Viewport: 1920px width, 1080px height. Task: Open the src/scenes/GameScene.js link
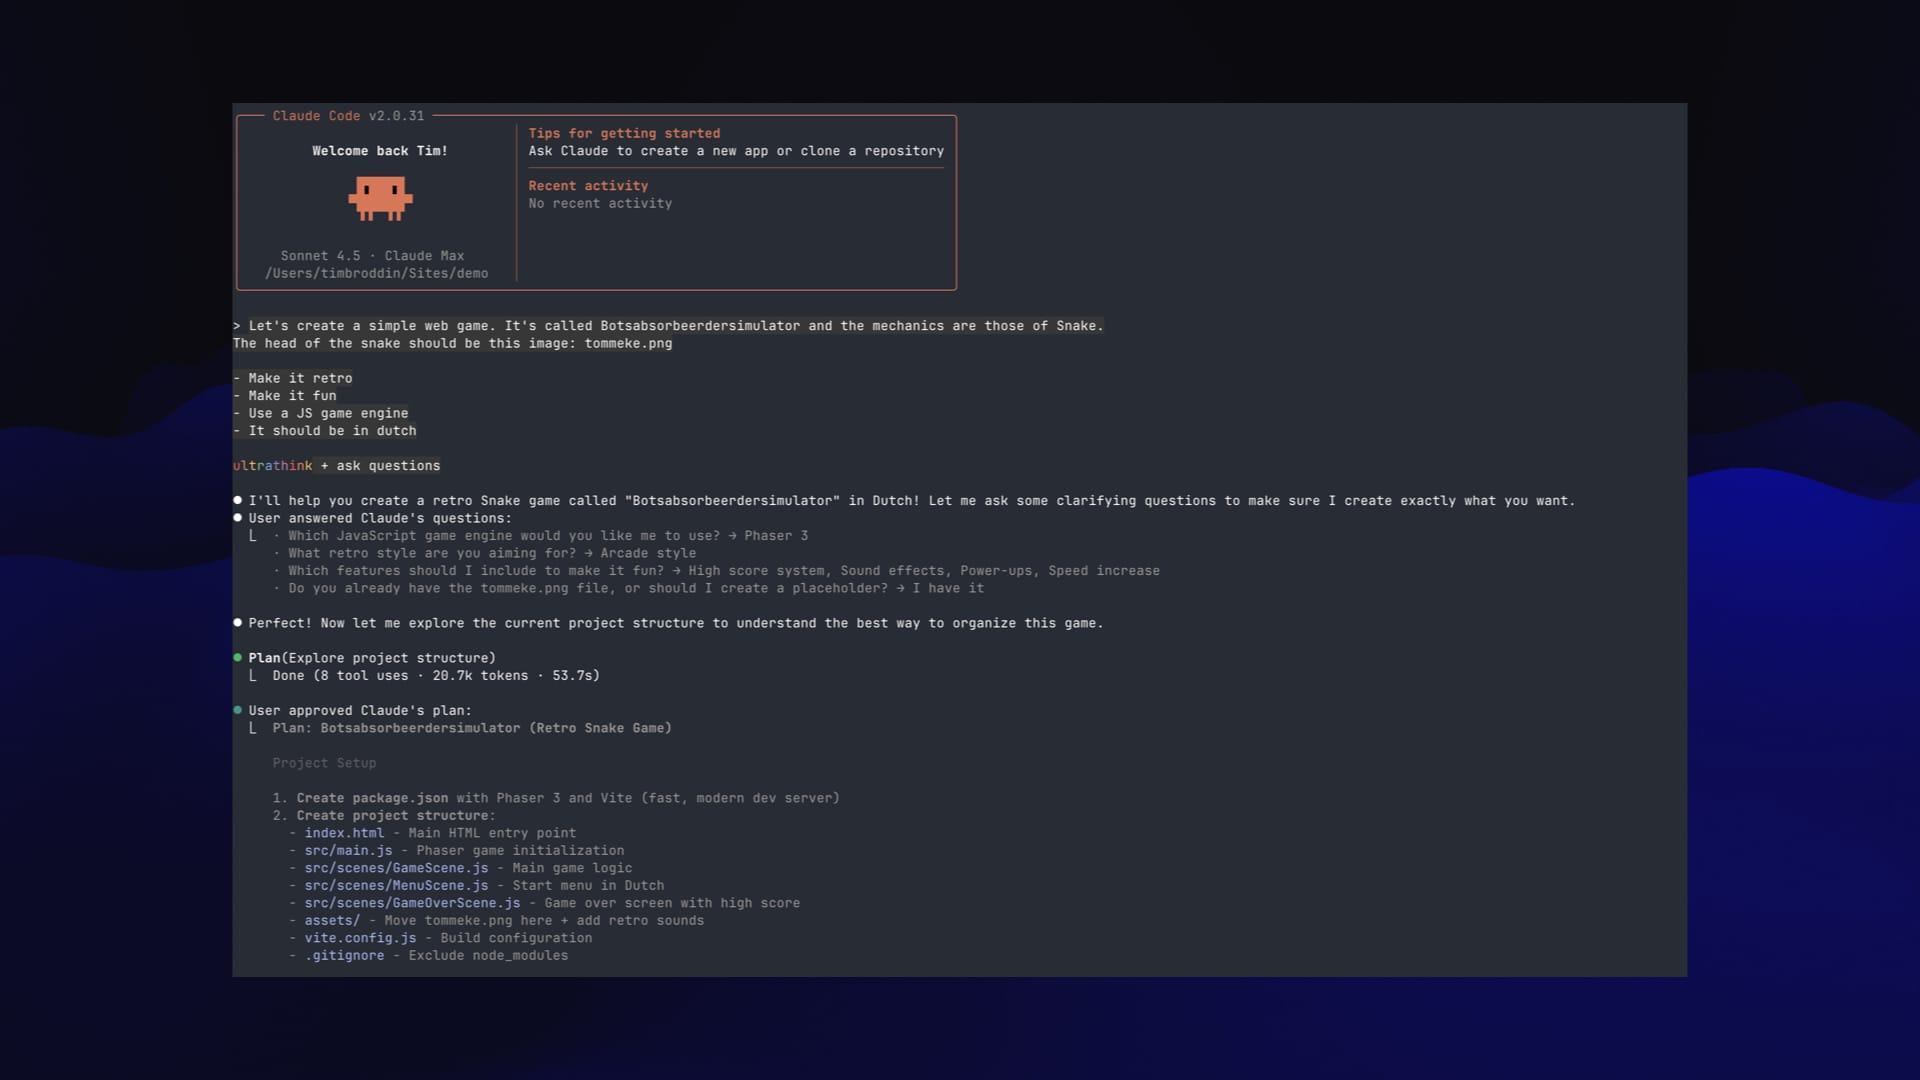(396, 868)
